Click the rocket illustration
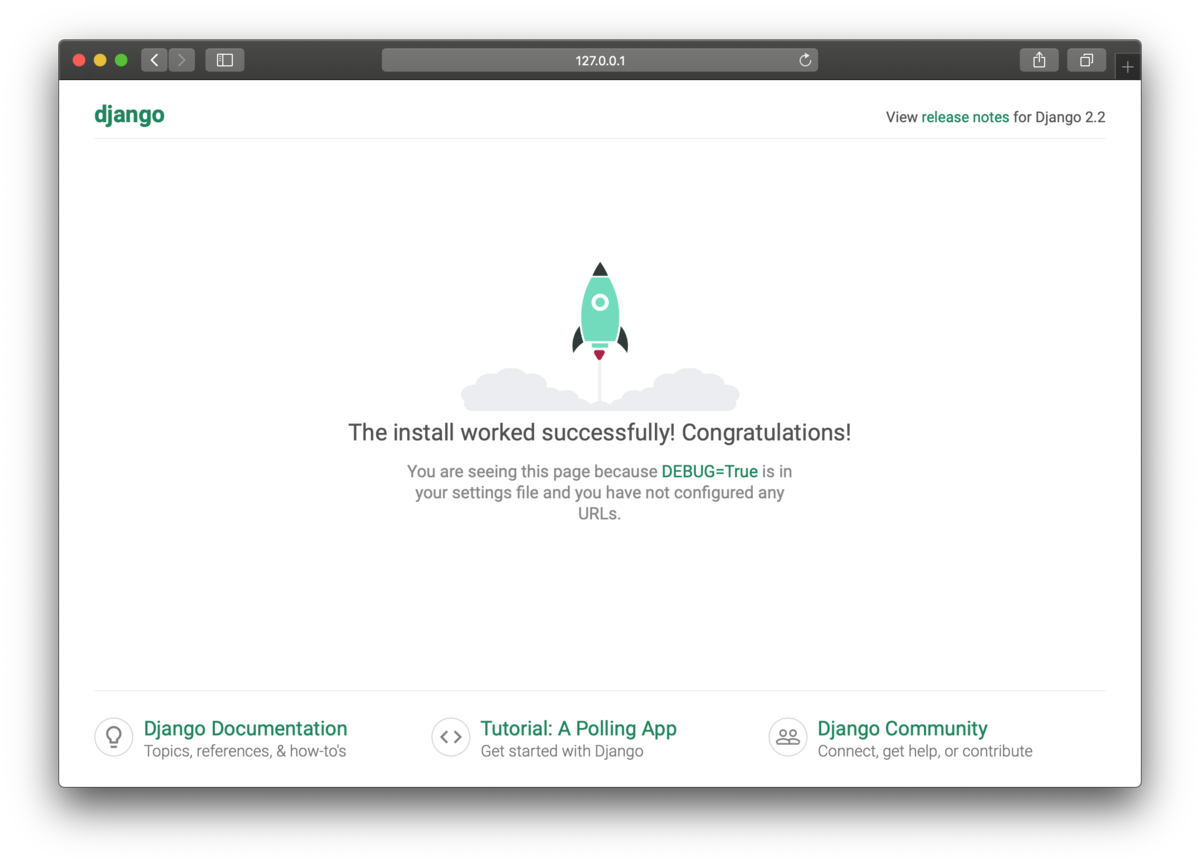This screenshot has width=1200, height=865. pos(600,335)
